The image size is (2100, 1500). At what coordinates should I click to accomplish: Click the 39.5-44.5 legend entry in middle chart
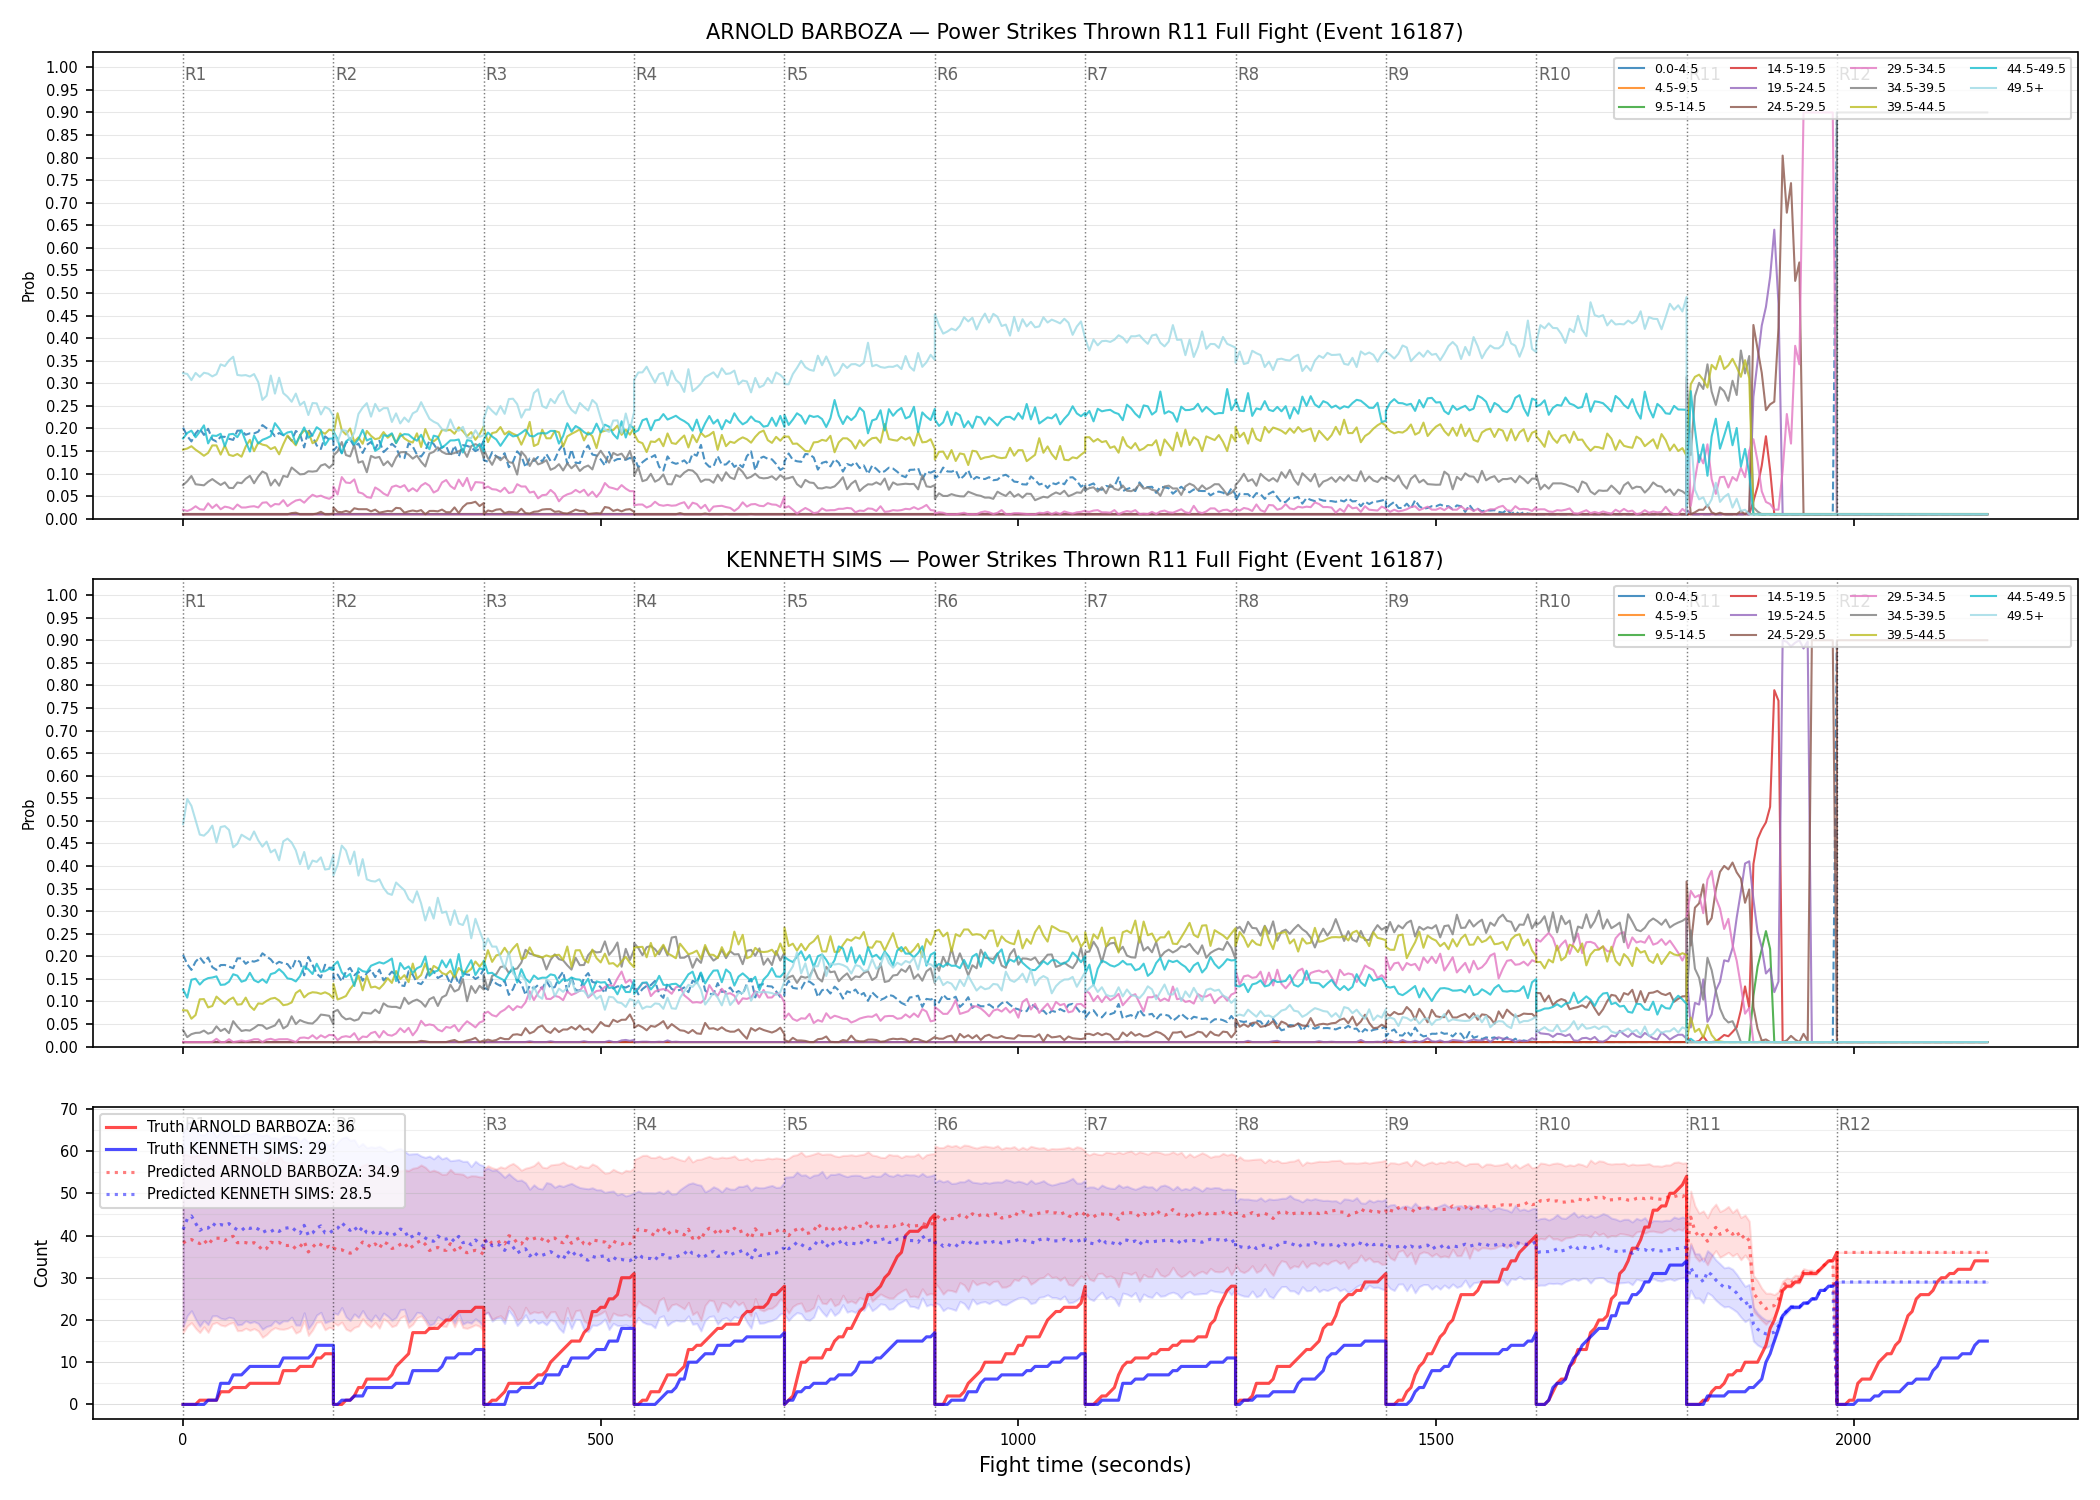point(1898,635)
